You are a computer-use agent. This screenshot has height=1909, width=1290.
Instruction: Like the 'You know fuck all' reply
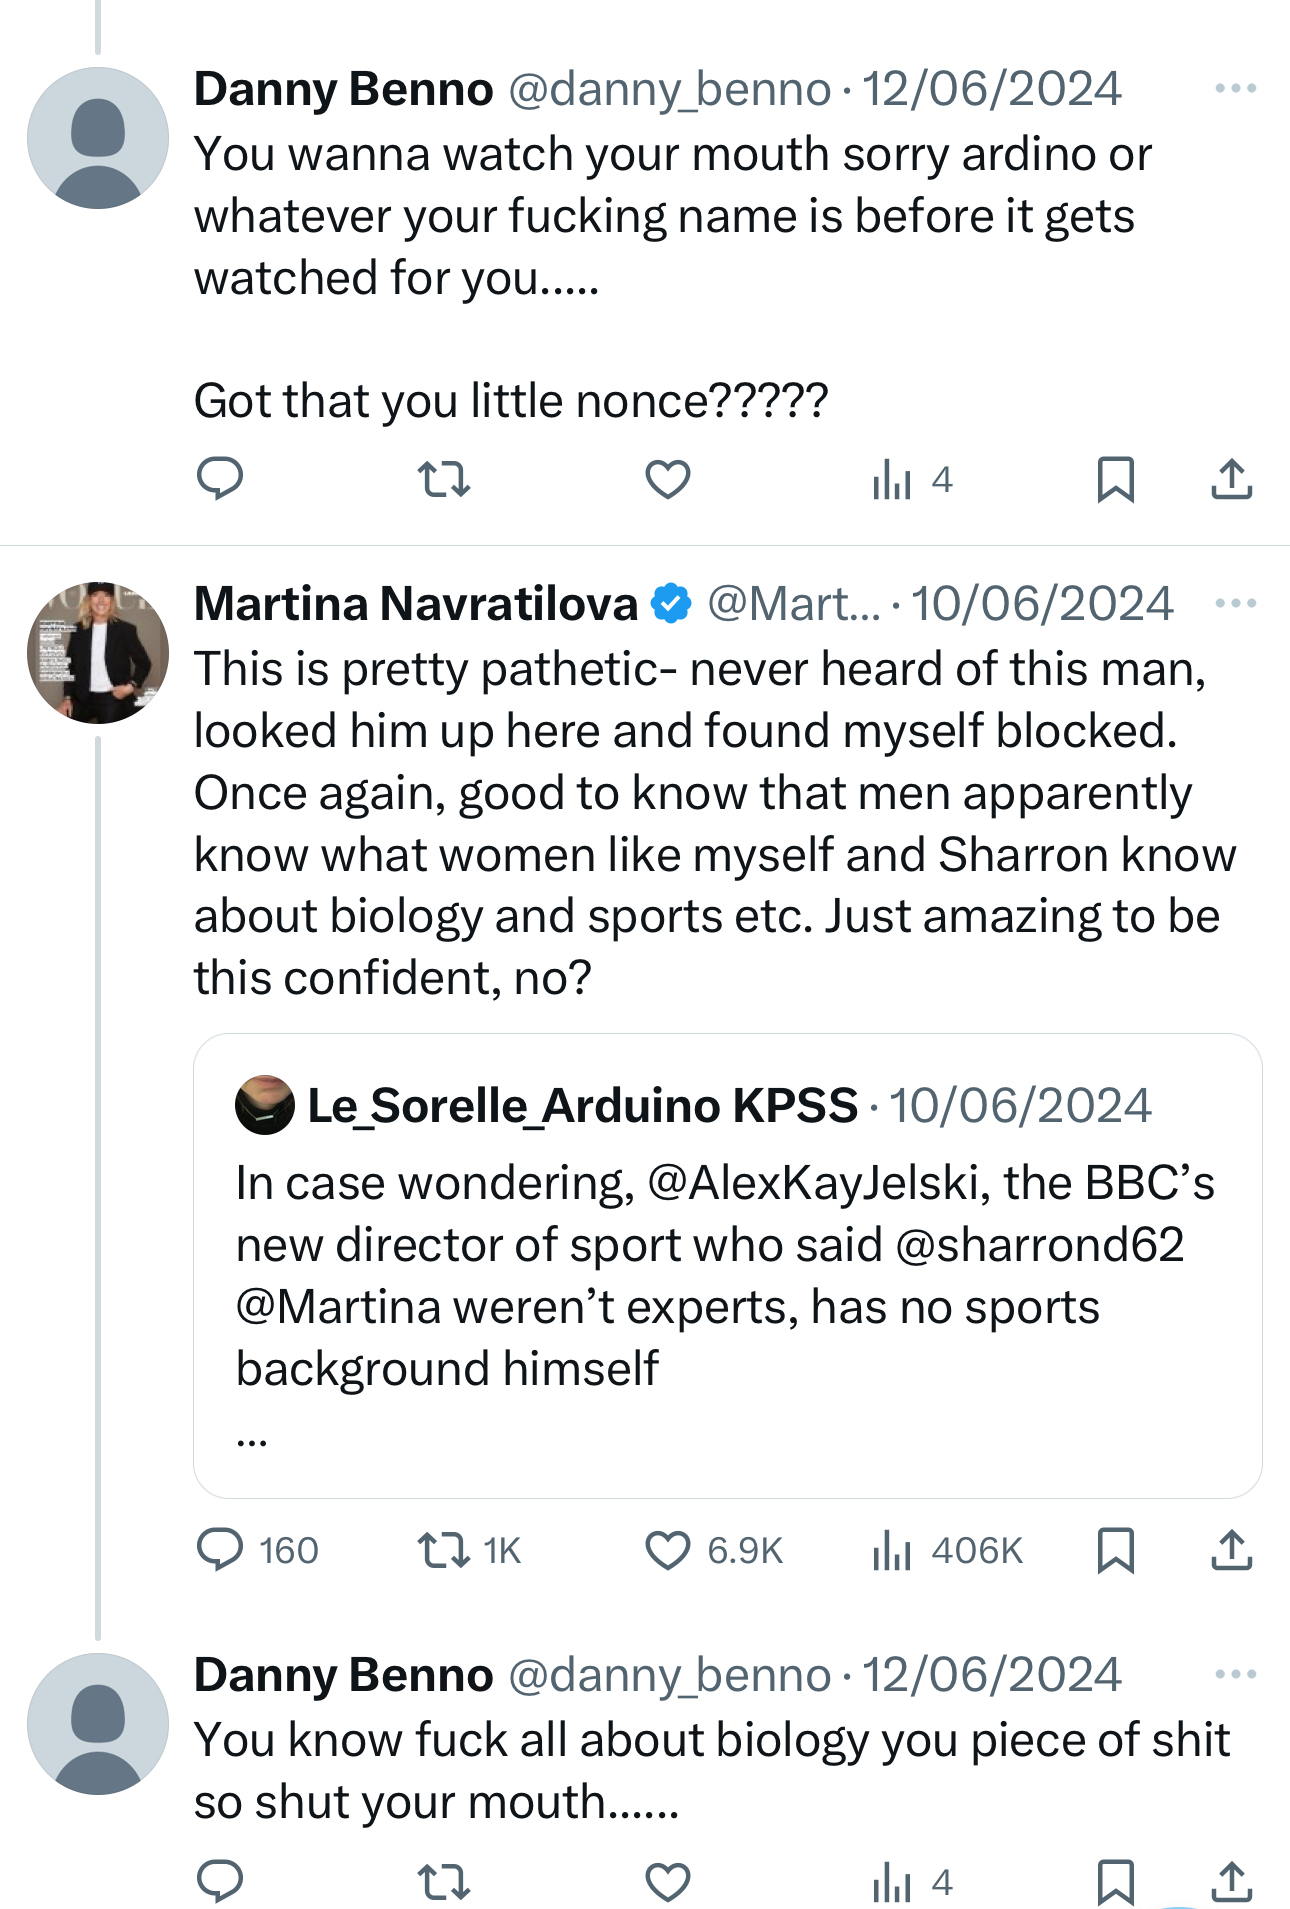tap(668, 1882)
